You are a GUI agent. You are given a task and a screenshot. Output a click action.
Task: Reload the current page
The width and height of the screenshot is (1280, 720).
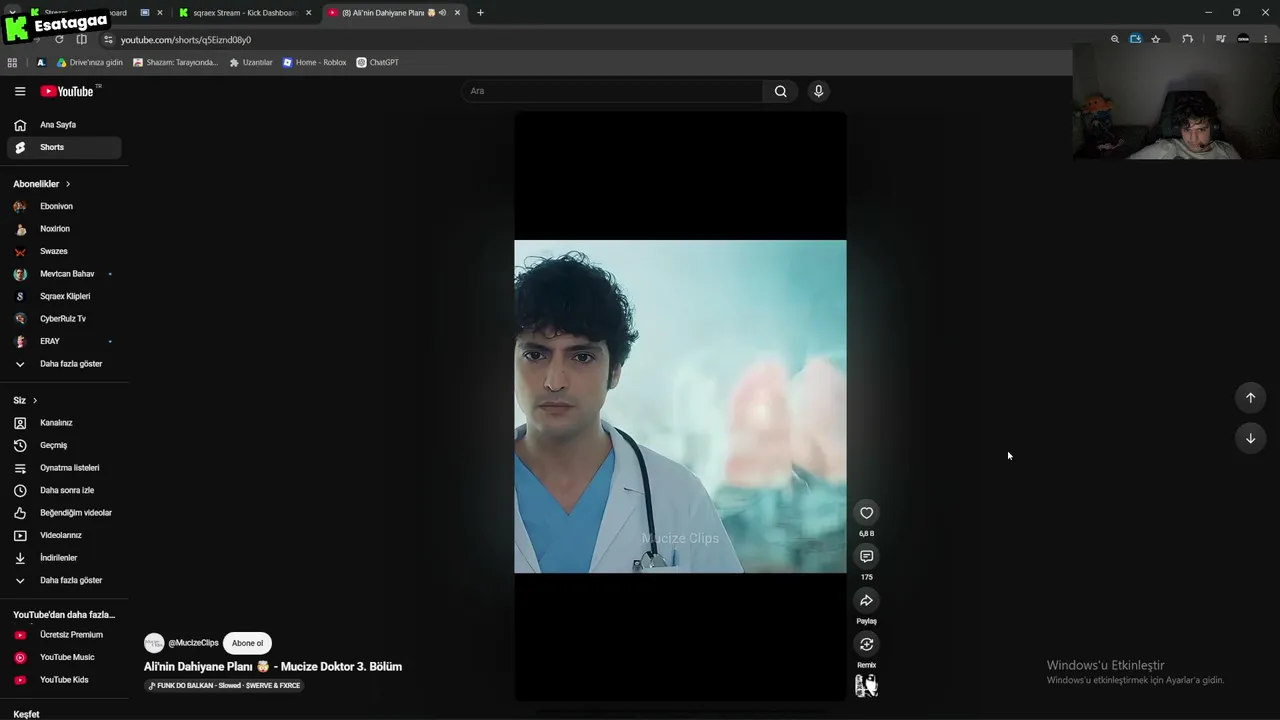[x=59, y=40]
